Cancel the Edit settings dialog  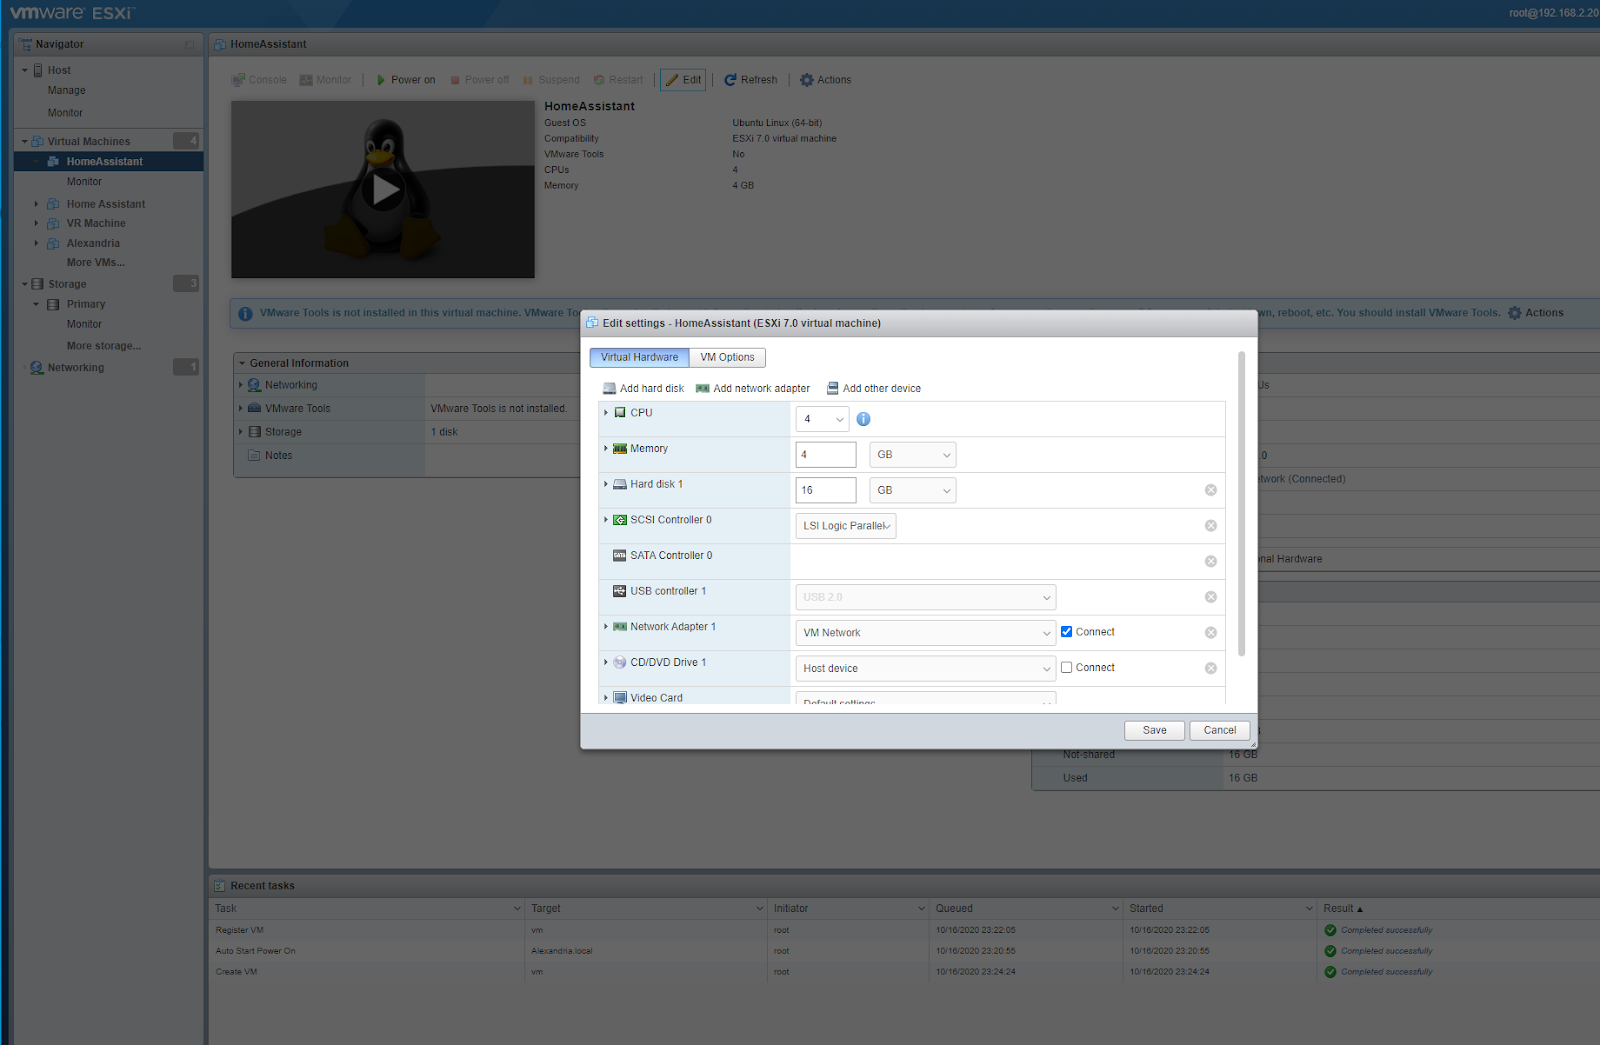1220,730
